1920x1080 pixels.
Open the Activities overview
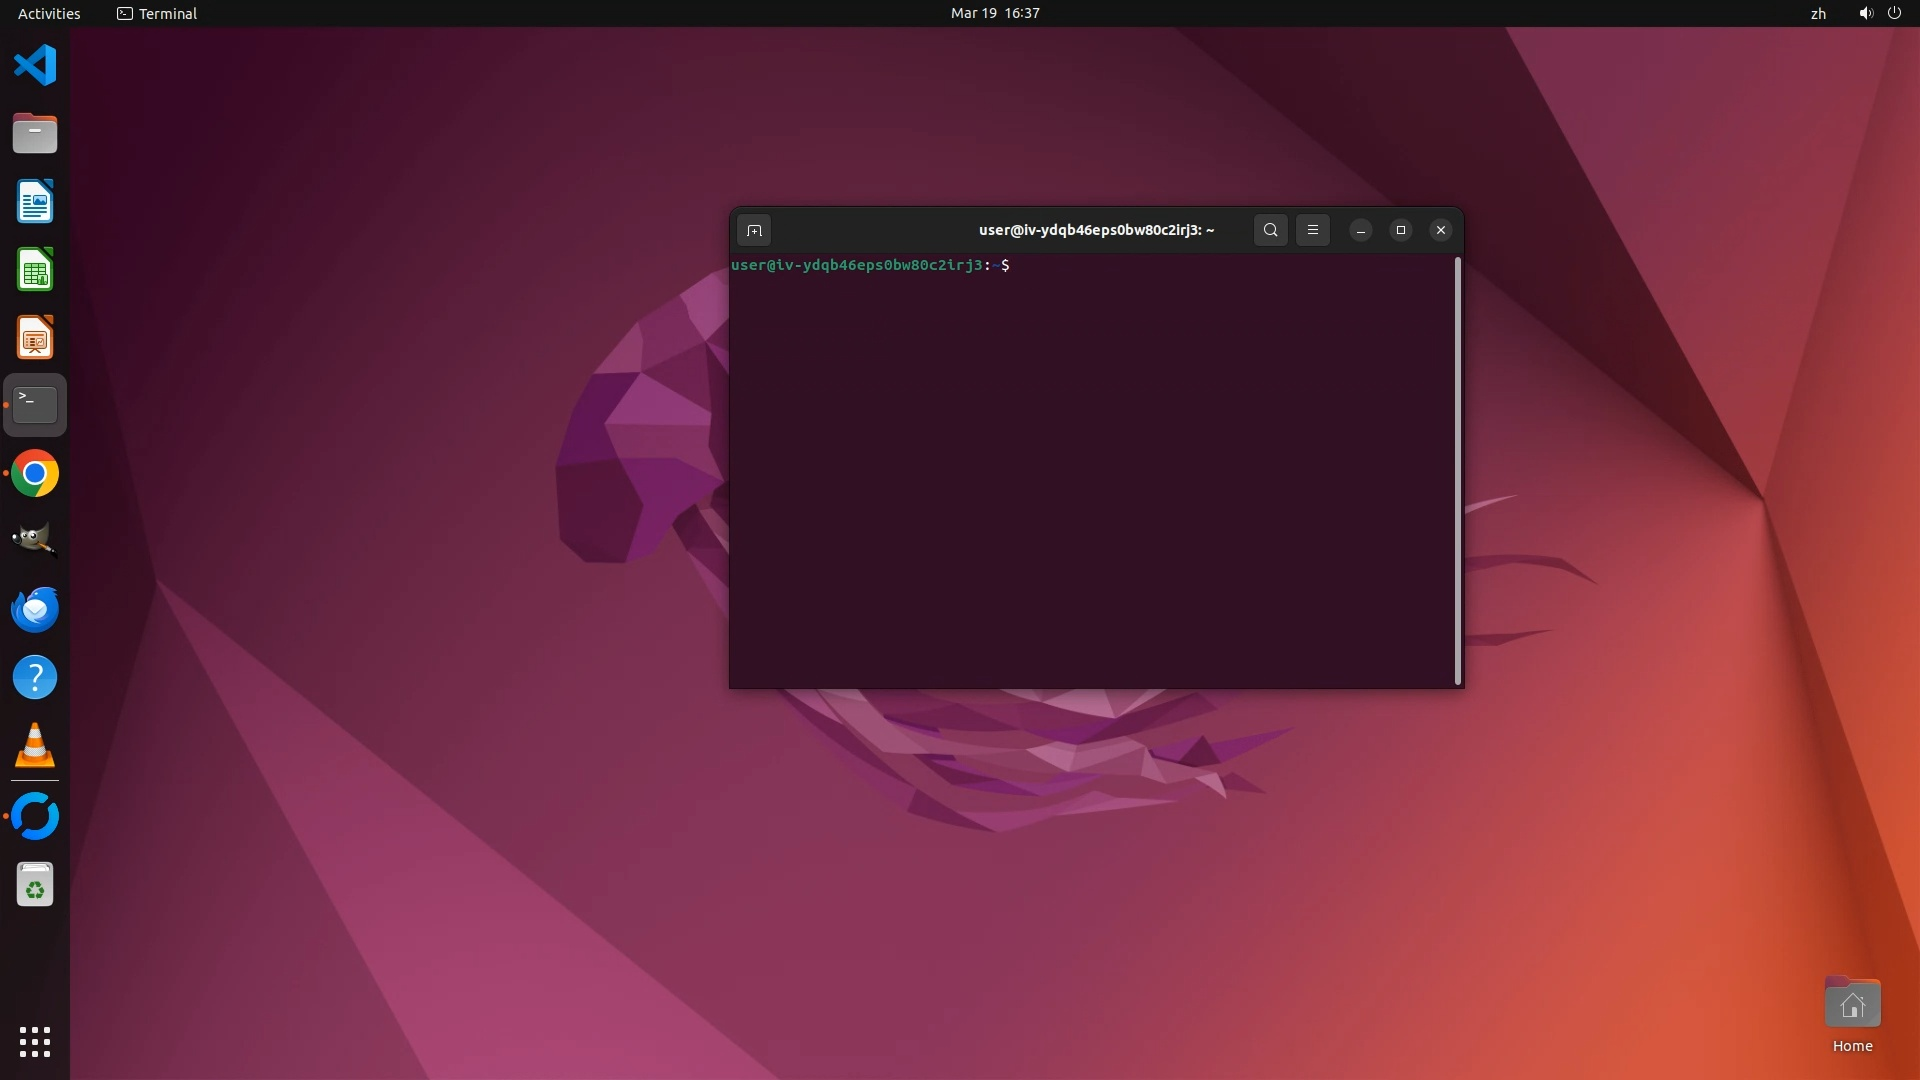[x=49, y=13]
